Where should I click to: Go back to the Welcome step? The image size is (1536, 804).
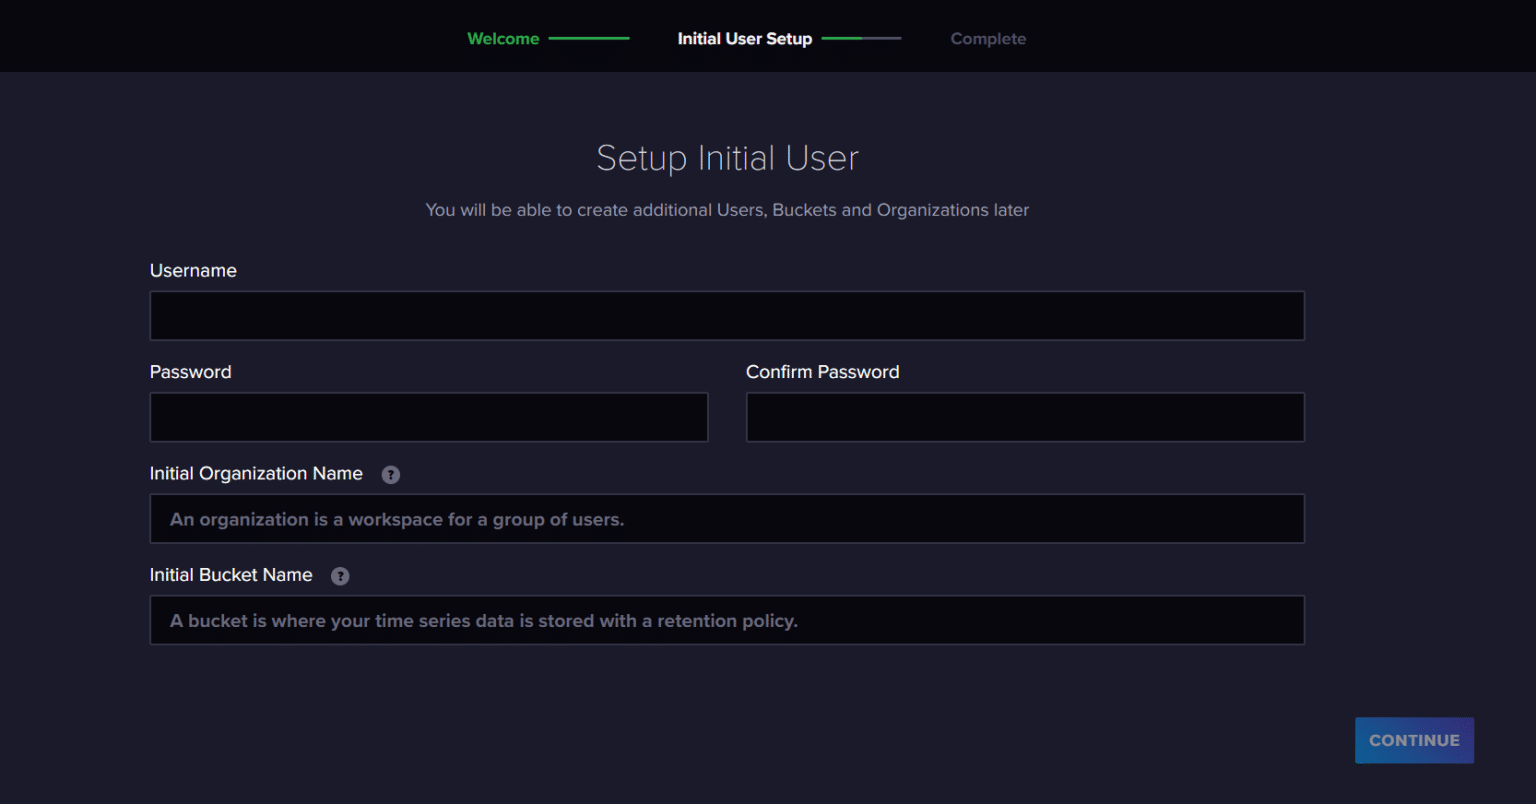pyautogui.click(x=503, y=39)
